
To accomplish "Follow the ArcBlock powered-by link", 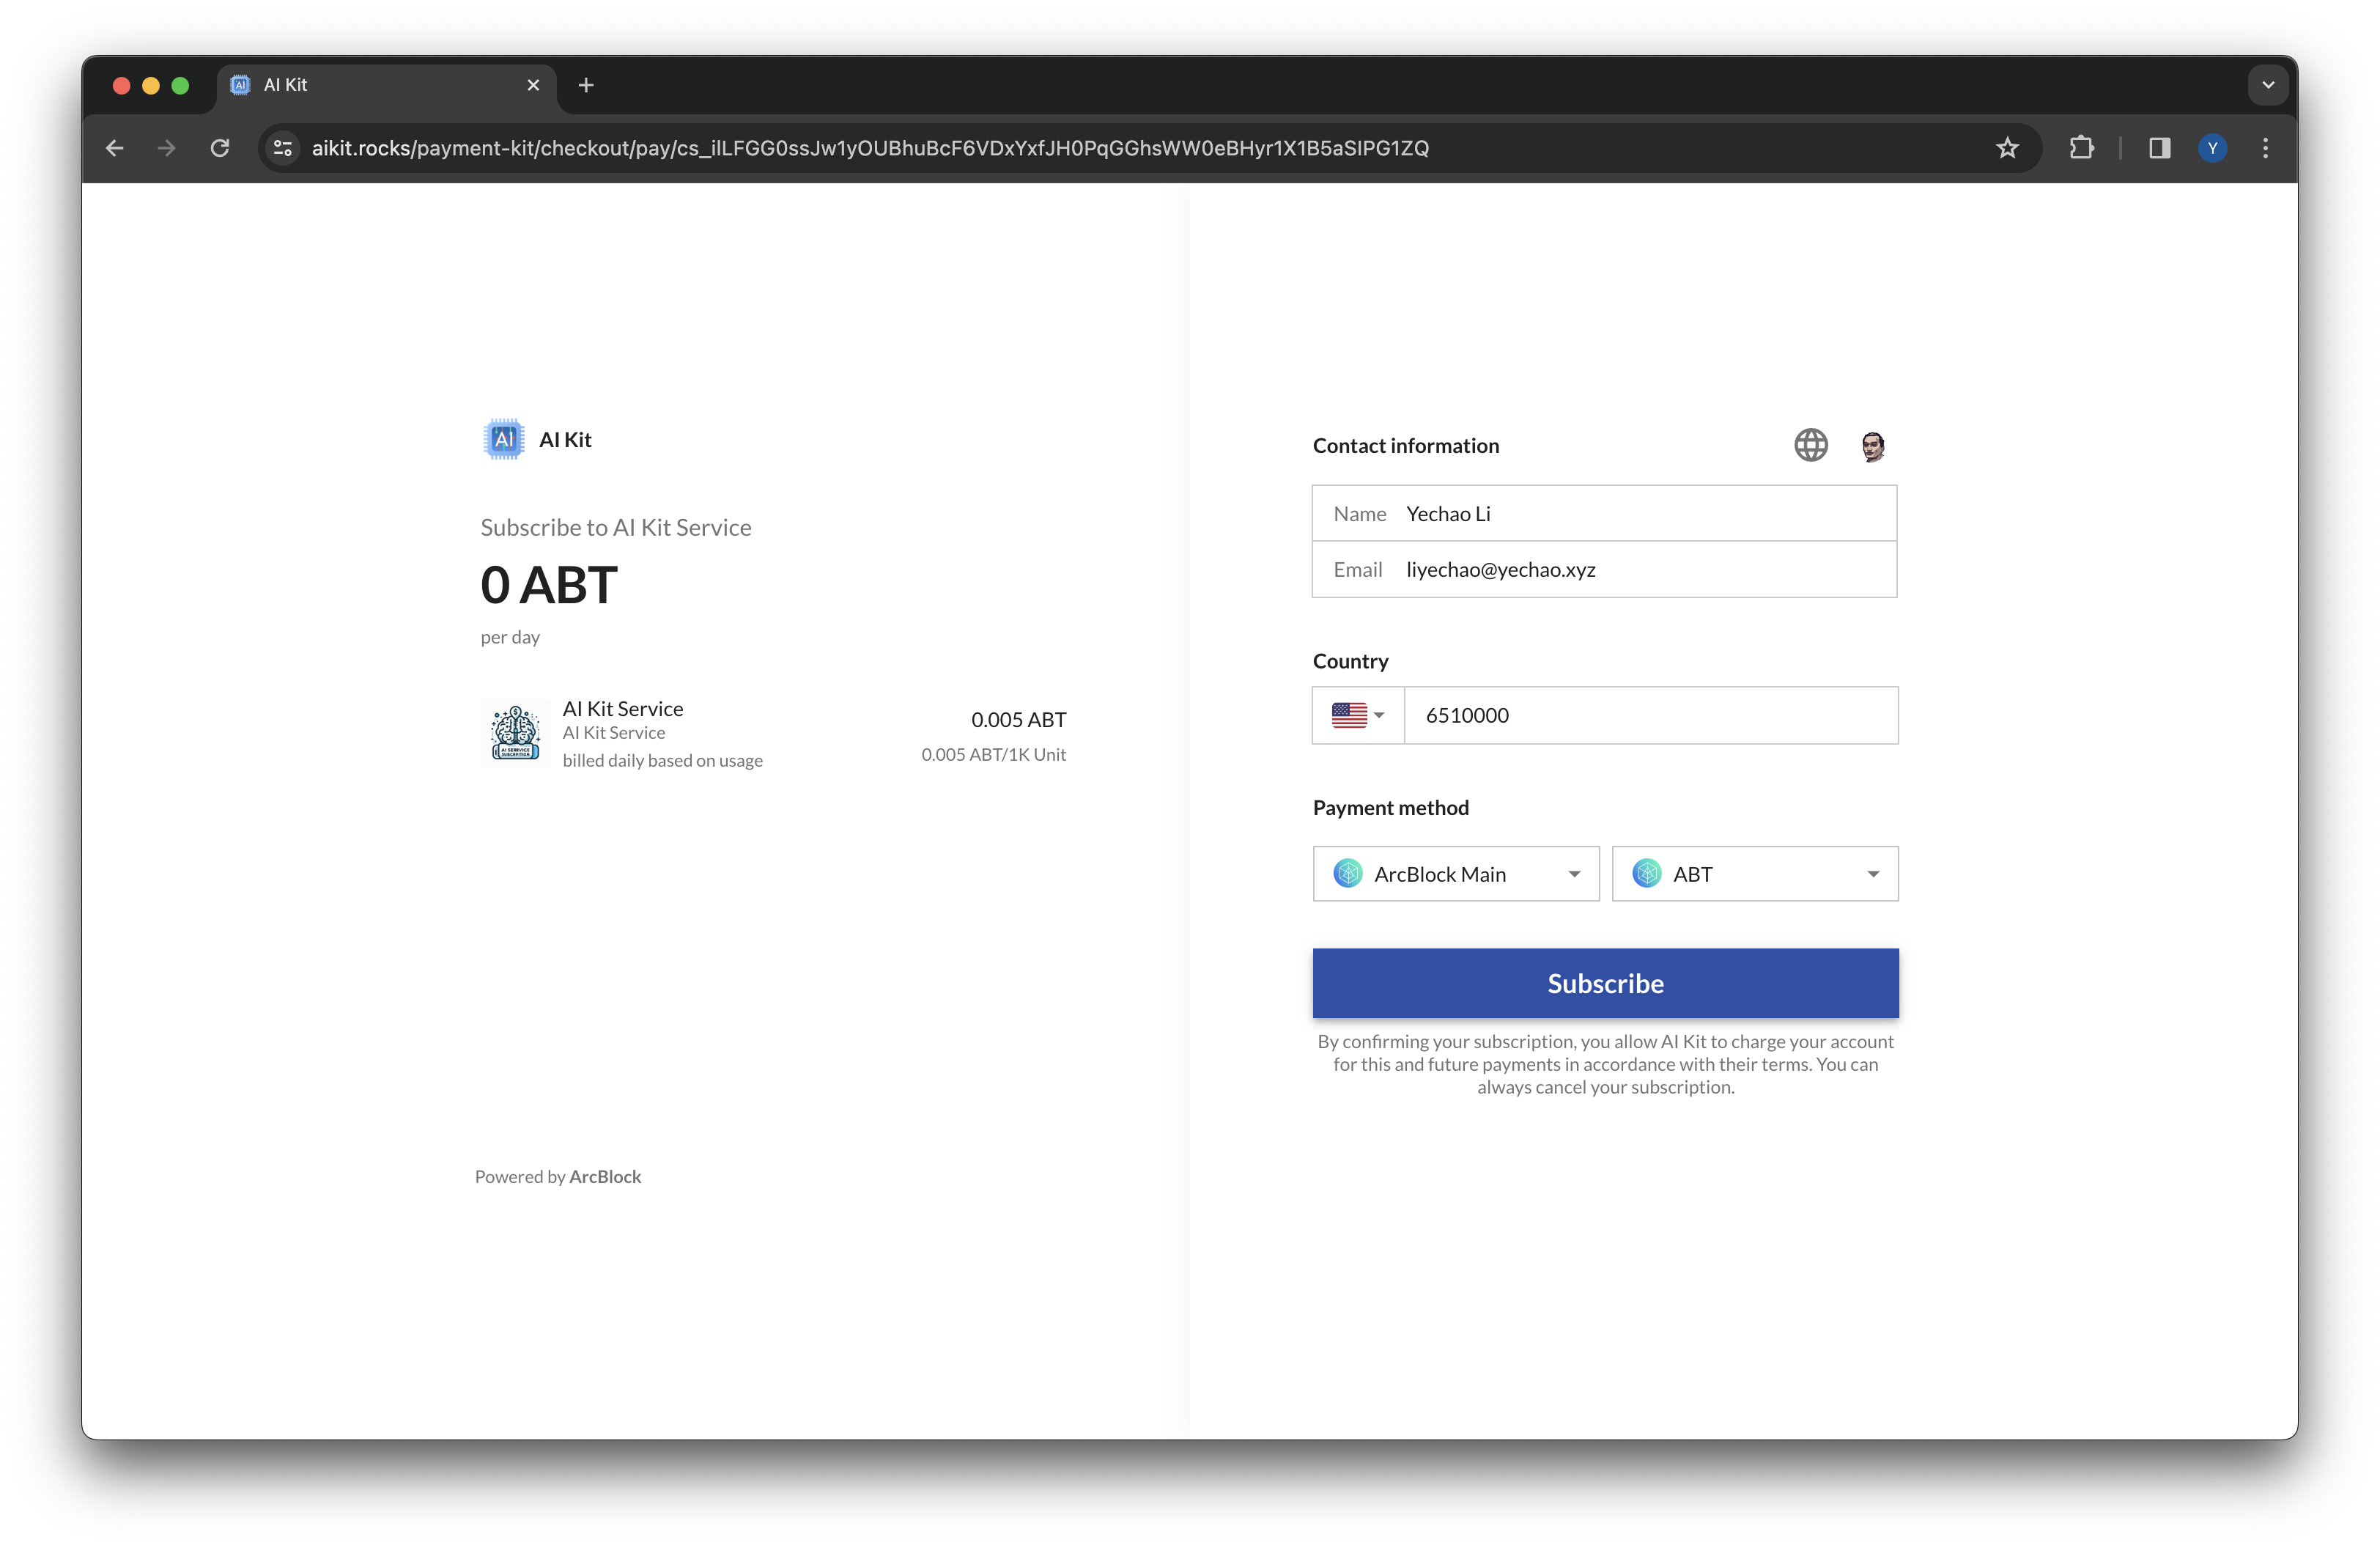I will pyautogui.click(x=605, y=1177).
